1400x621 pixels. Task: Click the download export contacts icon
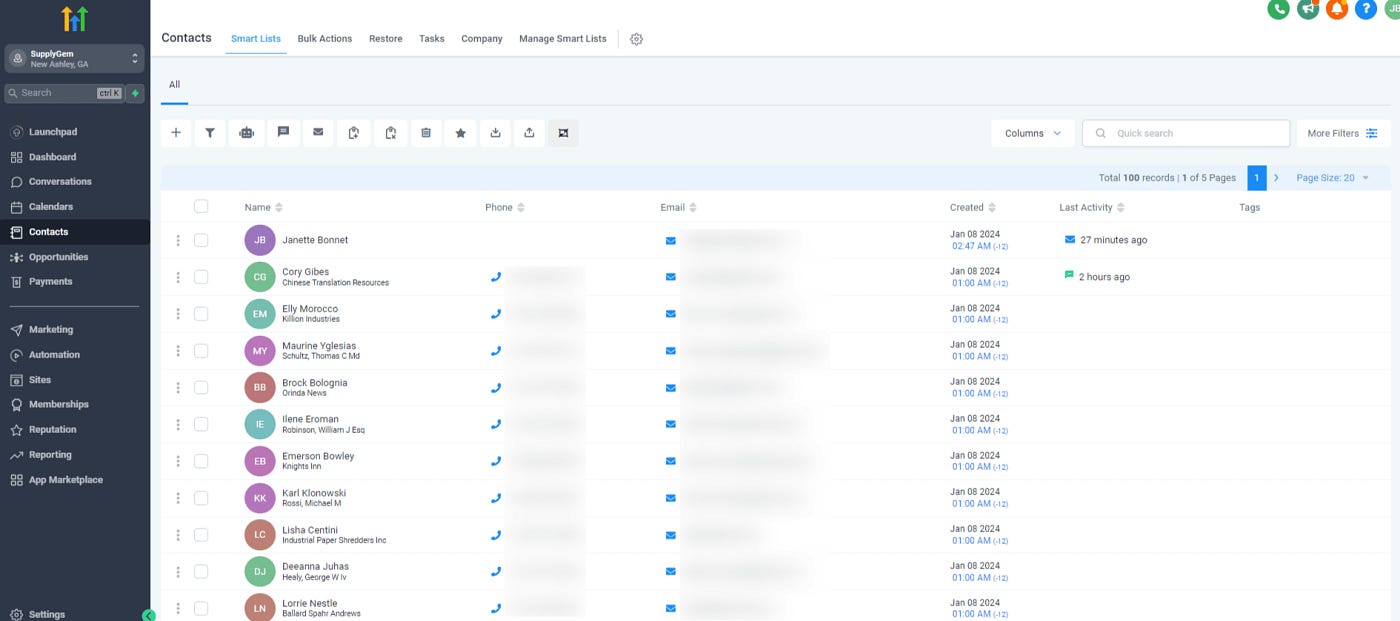(x=495, y=133)
